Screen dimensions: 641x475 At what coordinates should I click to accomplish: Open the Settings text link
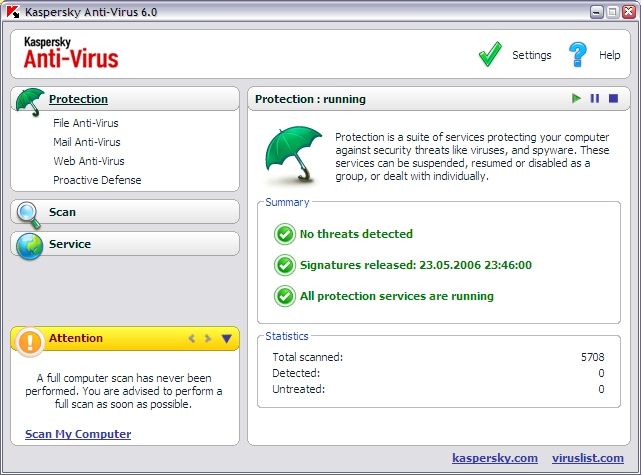click(531, 55)
